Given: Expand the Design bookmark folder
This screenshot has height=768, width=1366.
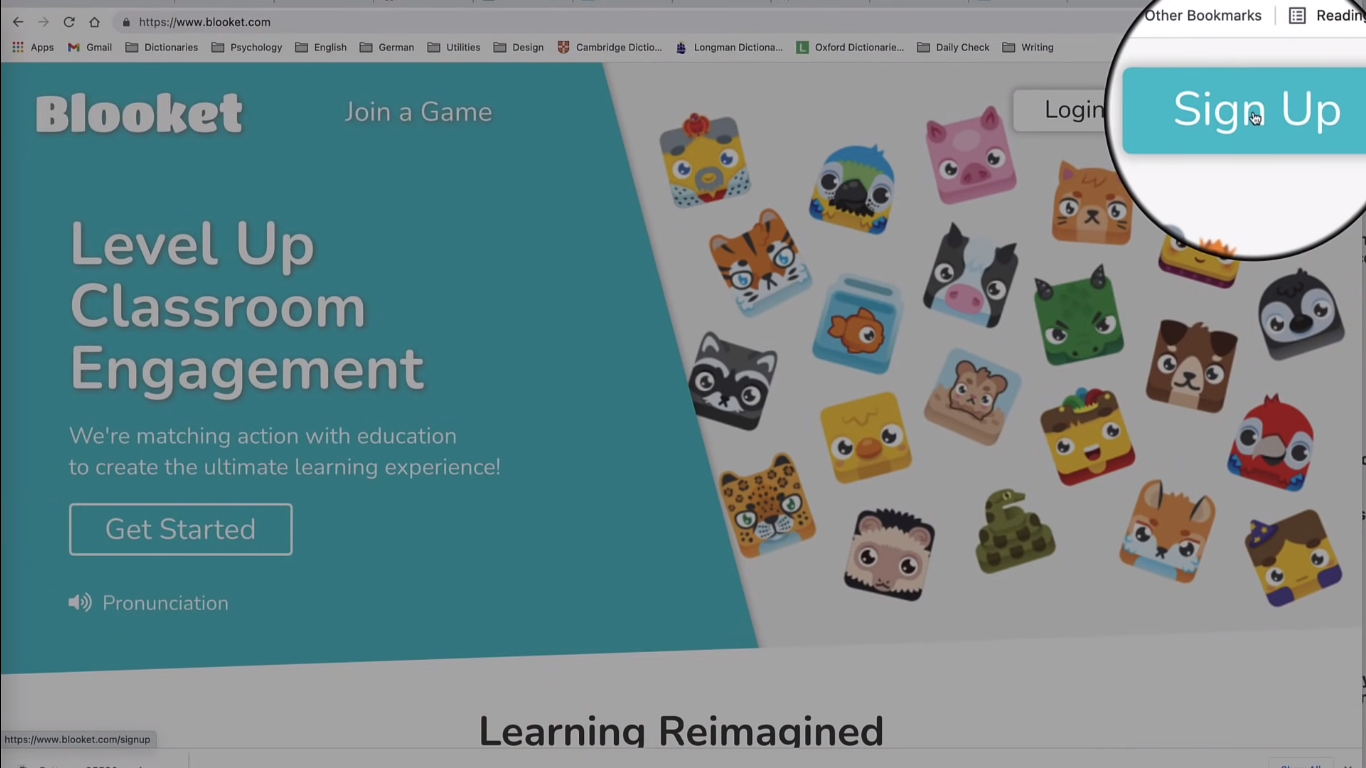Looking at the screenshot, I should click(519, 47).
